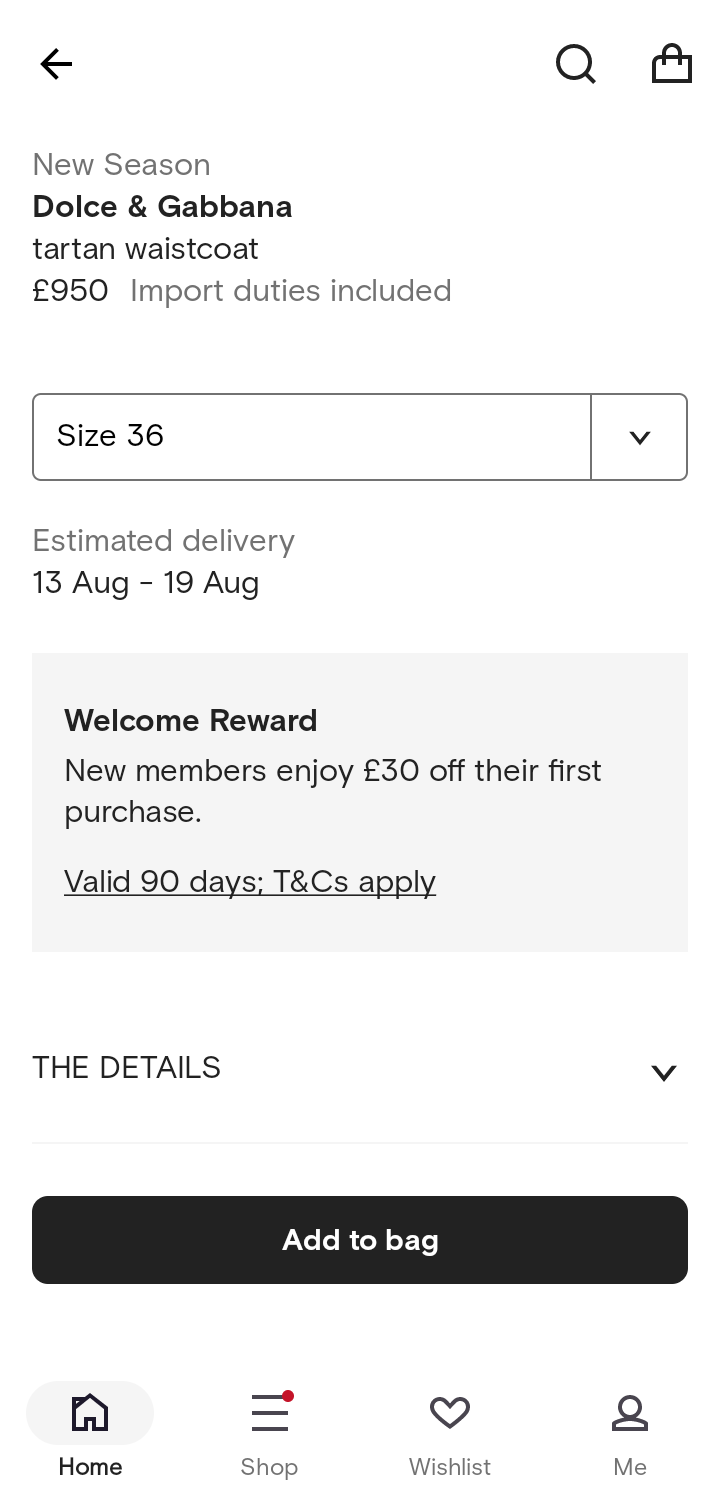Switch to the Shop tab label
720x1507 pixels.
(269, 1467)
